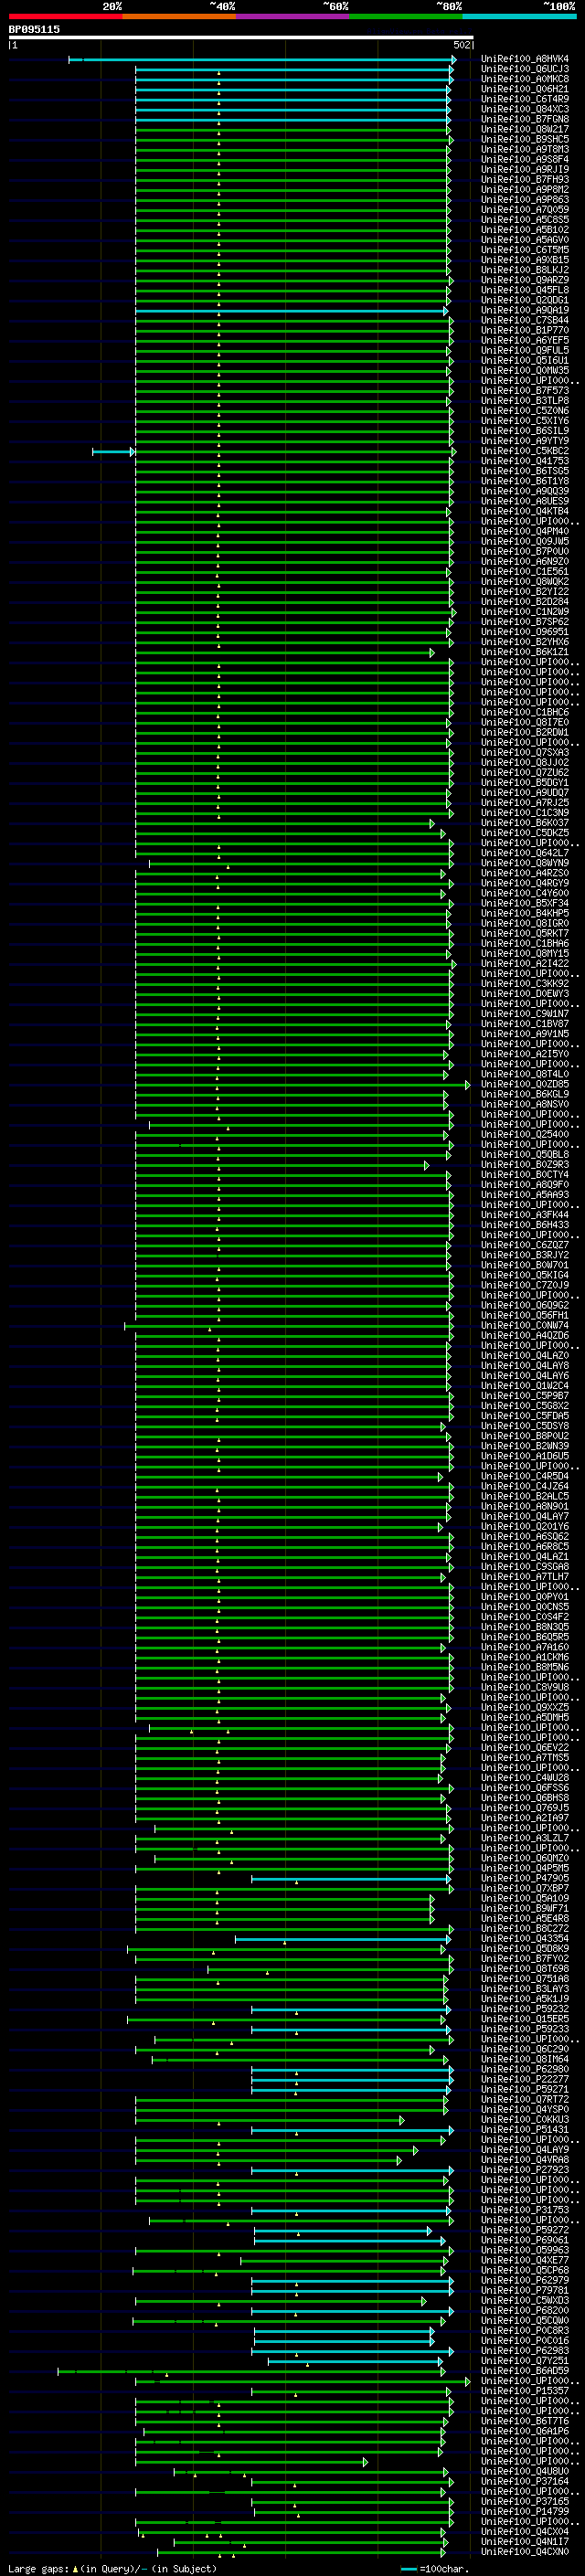Select the UniRef100_C7SB44 label
This screenshot has height=2576, width=585.
pos(524,320)
